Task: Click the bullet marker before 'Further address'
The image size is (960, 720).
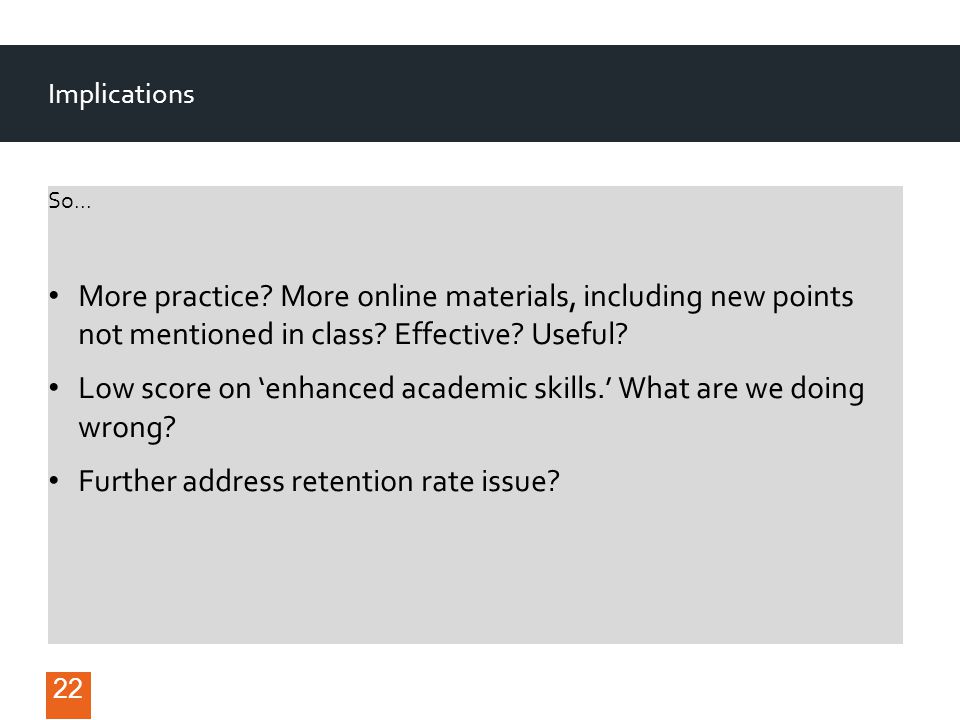Action: [x=54, y=481]
